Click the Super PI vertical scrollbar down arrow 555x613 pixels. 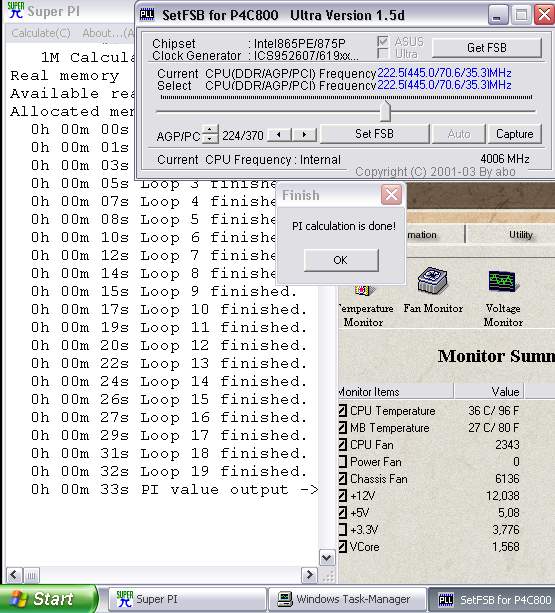(327, 557)
